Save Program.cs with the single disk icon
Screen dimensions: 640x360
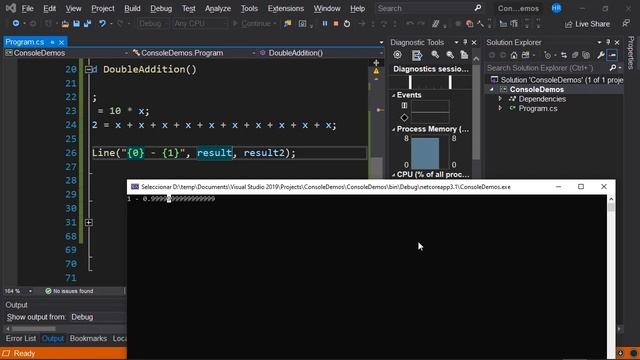[x=76, y=24]
